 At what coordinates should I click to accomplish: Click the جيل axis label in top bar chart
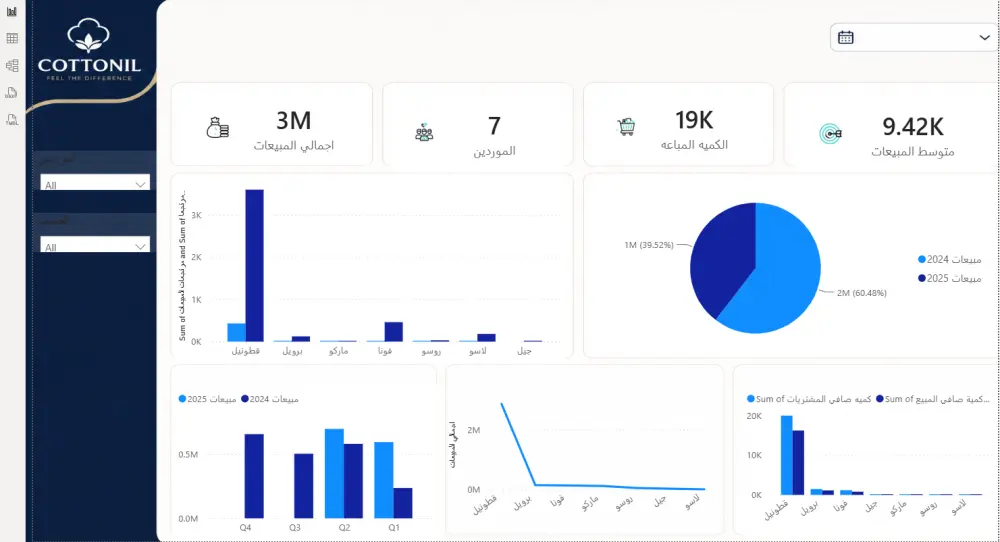point(524,351)
